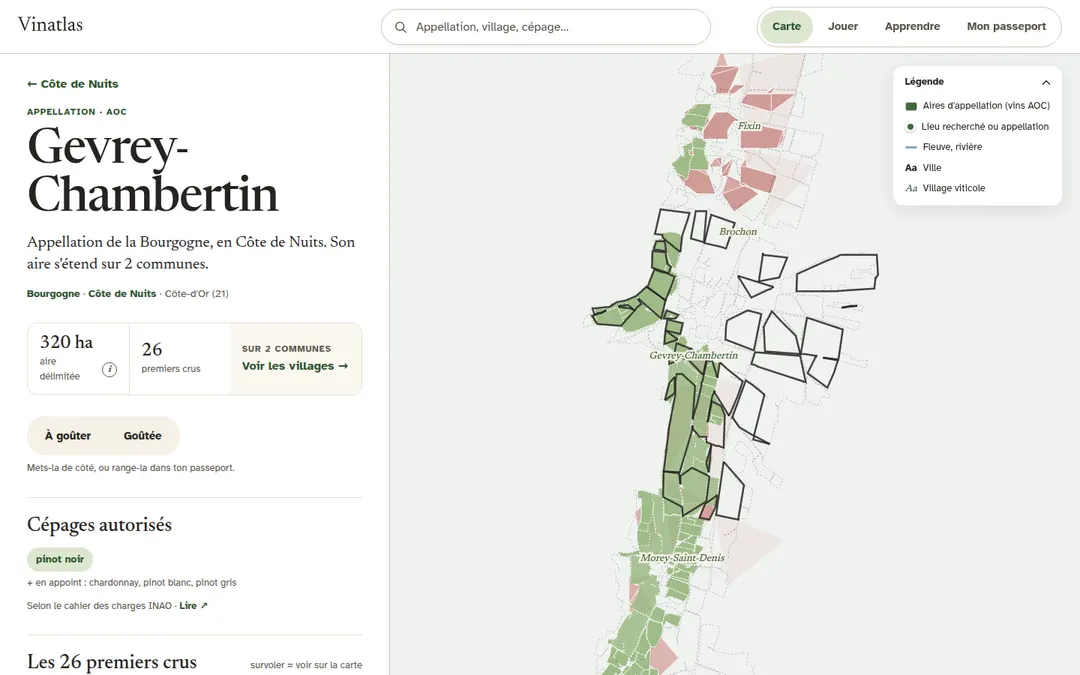Click the 320 ha area stat
The height and width of the screenshot is (675, 1080).
(x=78, y=358)
